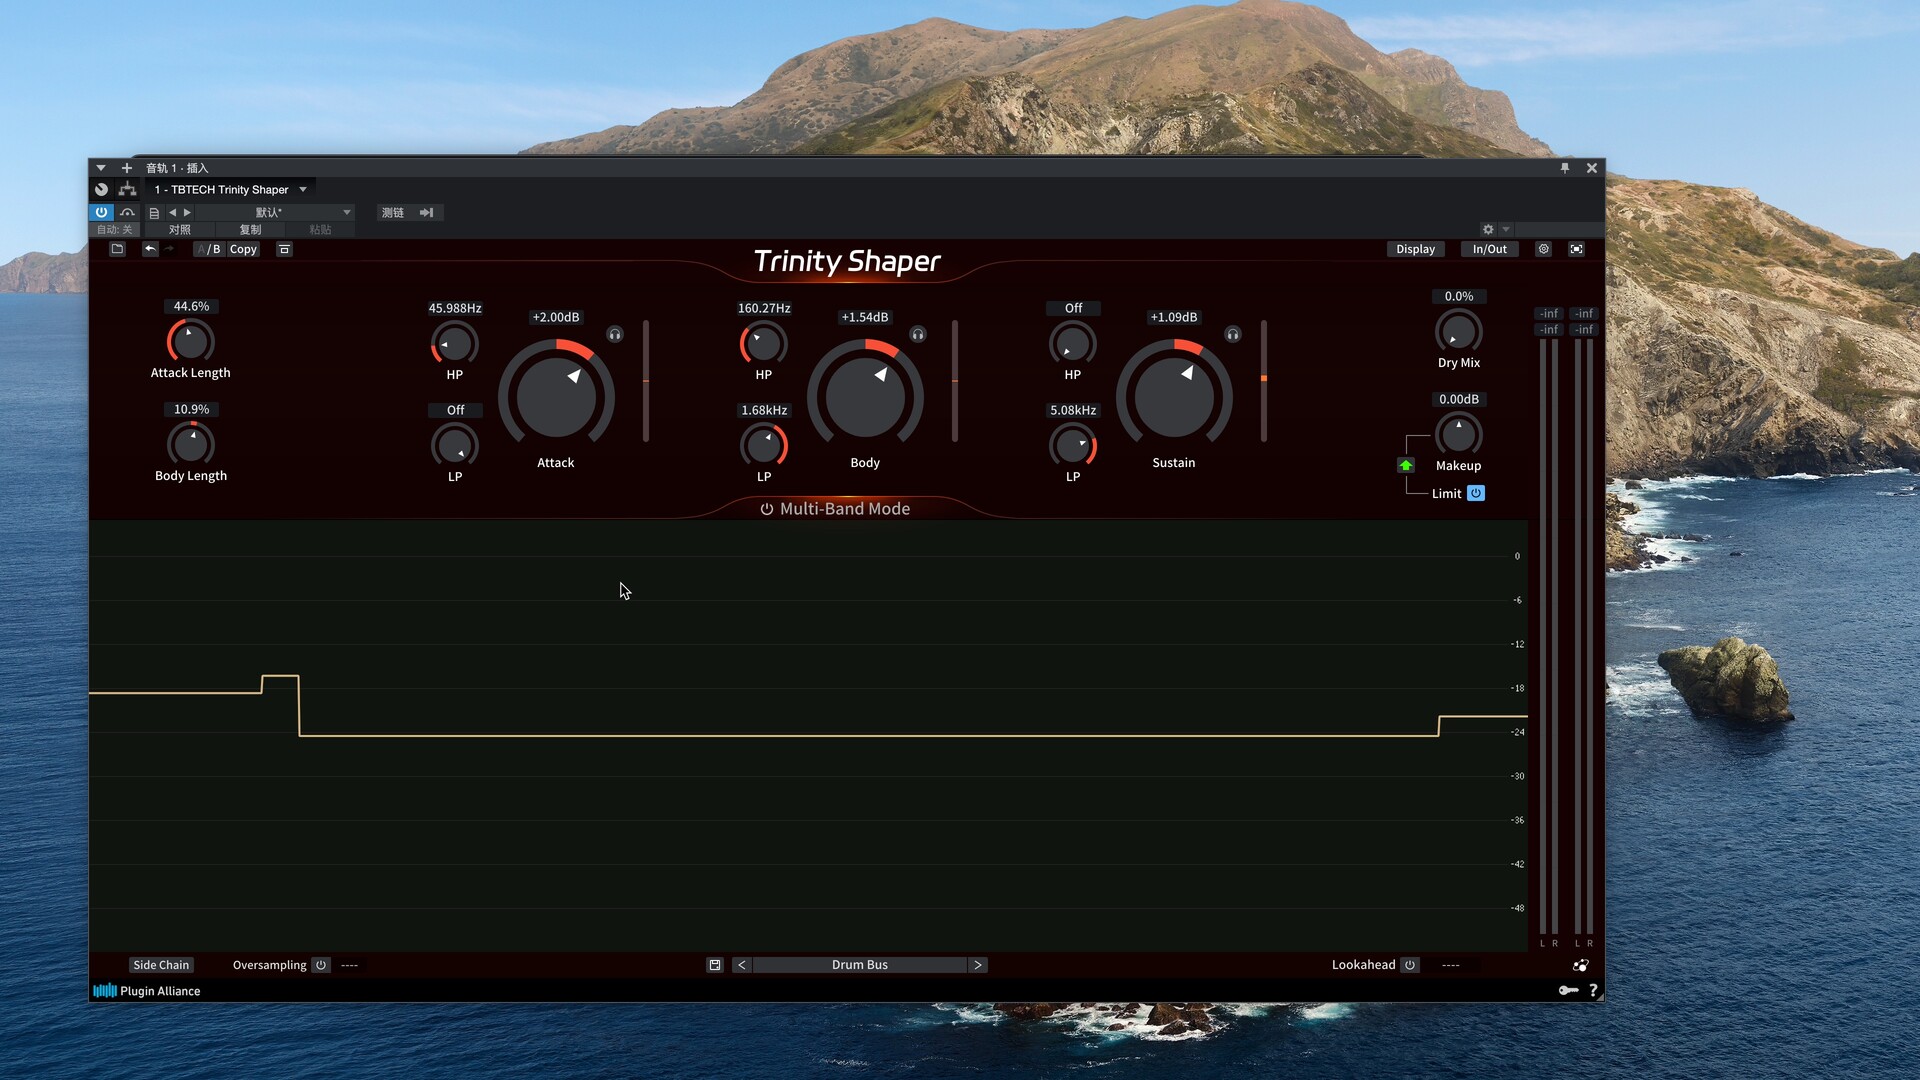This screenshot has height=1080, width=1920.
Task: Click the large Sustain gain knob
Action: point(1174,397)
